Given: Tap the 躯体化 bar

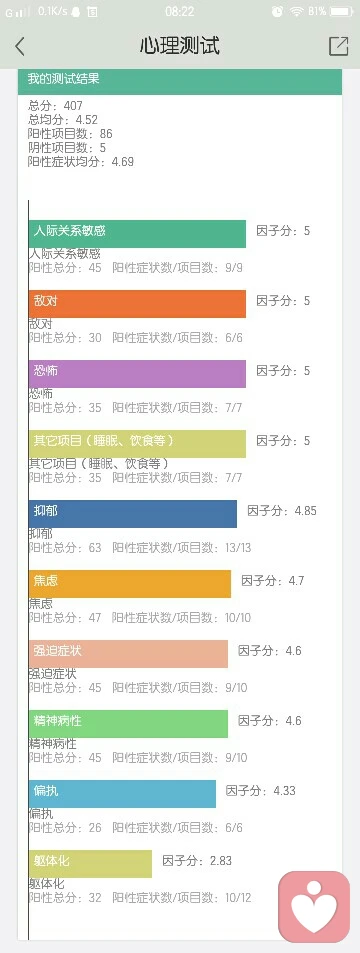Looking at the screenshot, I should click(x=90, y=863).
